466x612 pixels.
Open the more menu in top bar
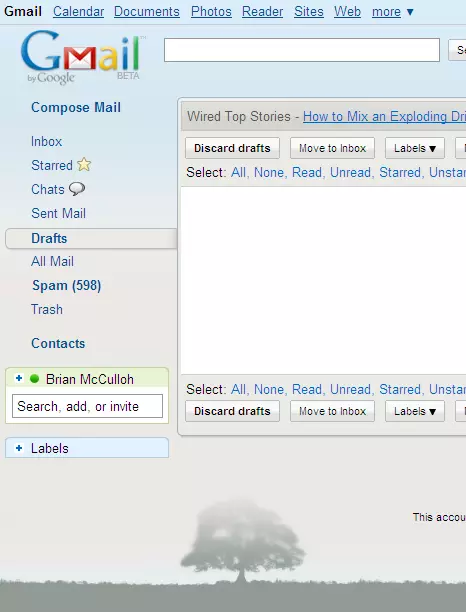pos(392,12)
